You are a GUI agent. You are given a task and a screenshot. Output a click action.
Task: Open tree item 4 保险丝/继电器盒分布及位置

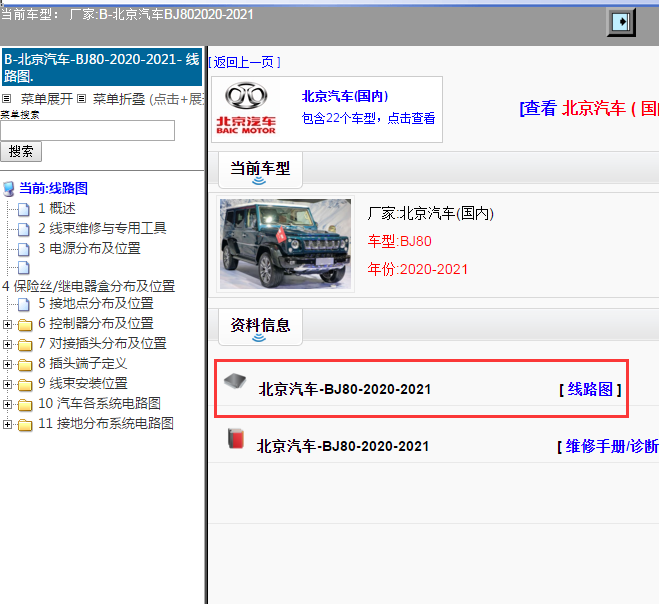pos(88,286)
